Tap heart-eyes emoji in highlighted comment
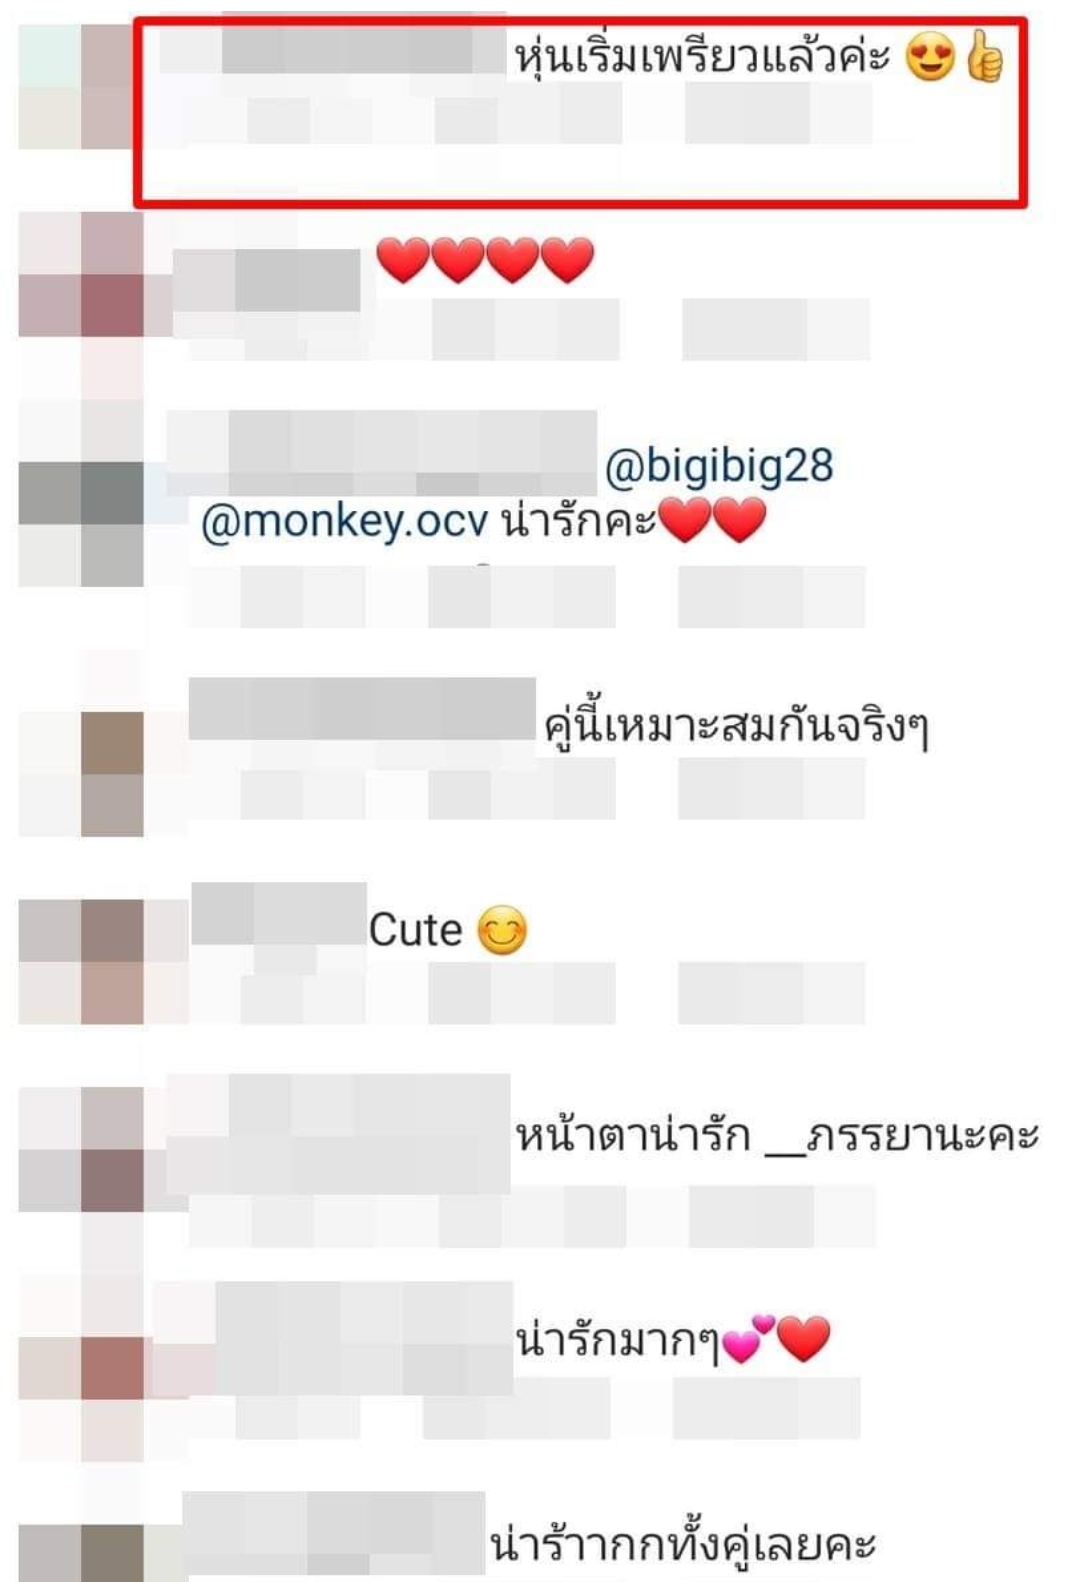 click(930, 56)
